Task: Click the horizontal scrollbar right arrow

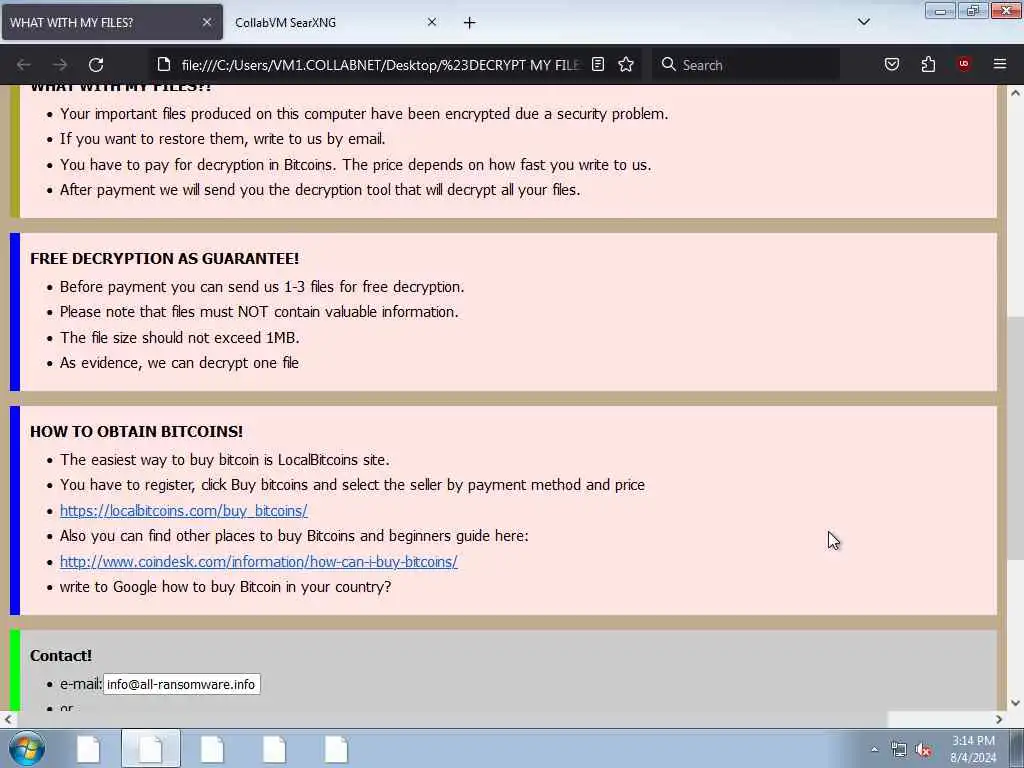Action: tap(999, 720)
